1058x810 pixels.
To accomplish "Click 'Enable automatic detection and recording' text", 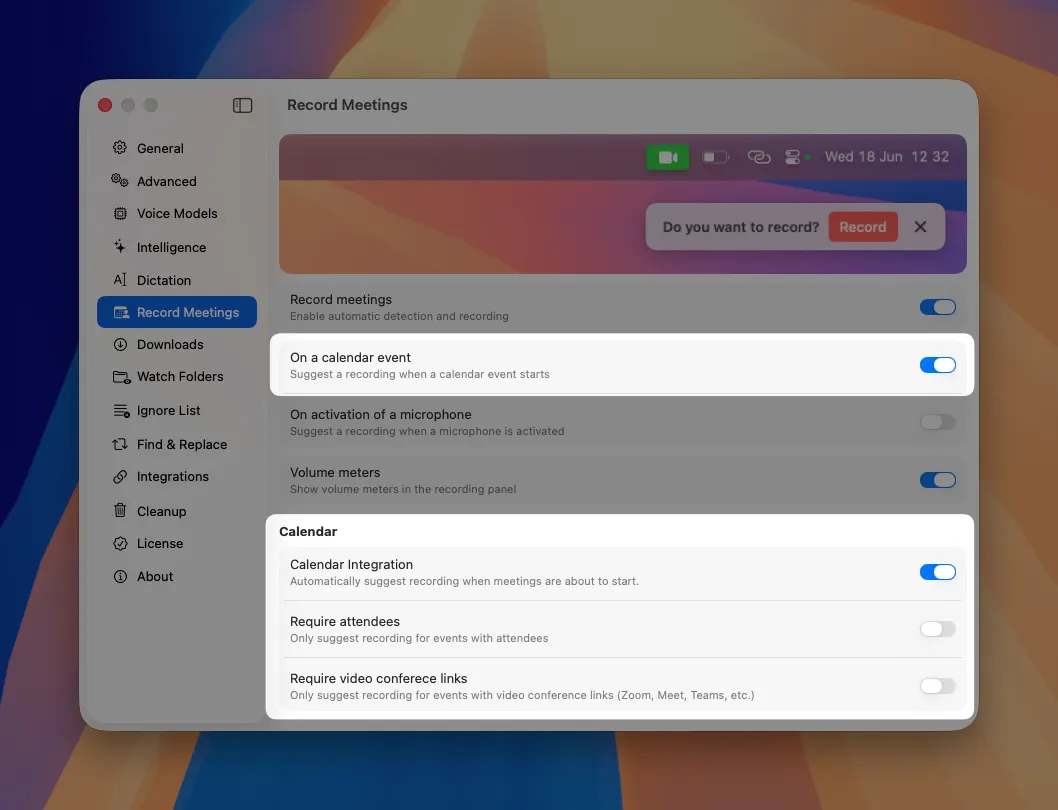I will tap(399, 316).
